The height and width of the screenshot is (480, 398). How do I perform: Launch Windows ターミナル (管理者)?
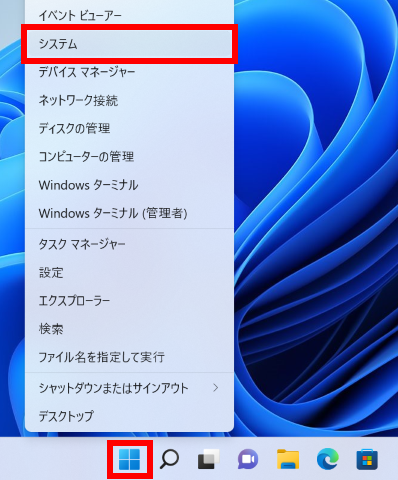tap(129, 213)
